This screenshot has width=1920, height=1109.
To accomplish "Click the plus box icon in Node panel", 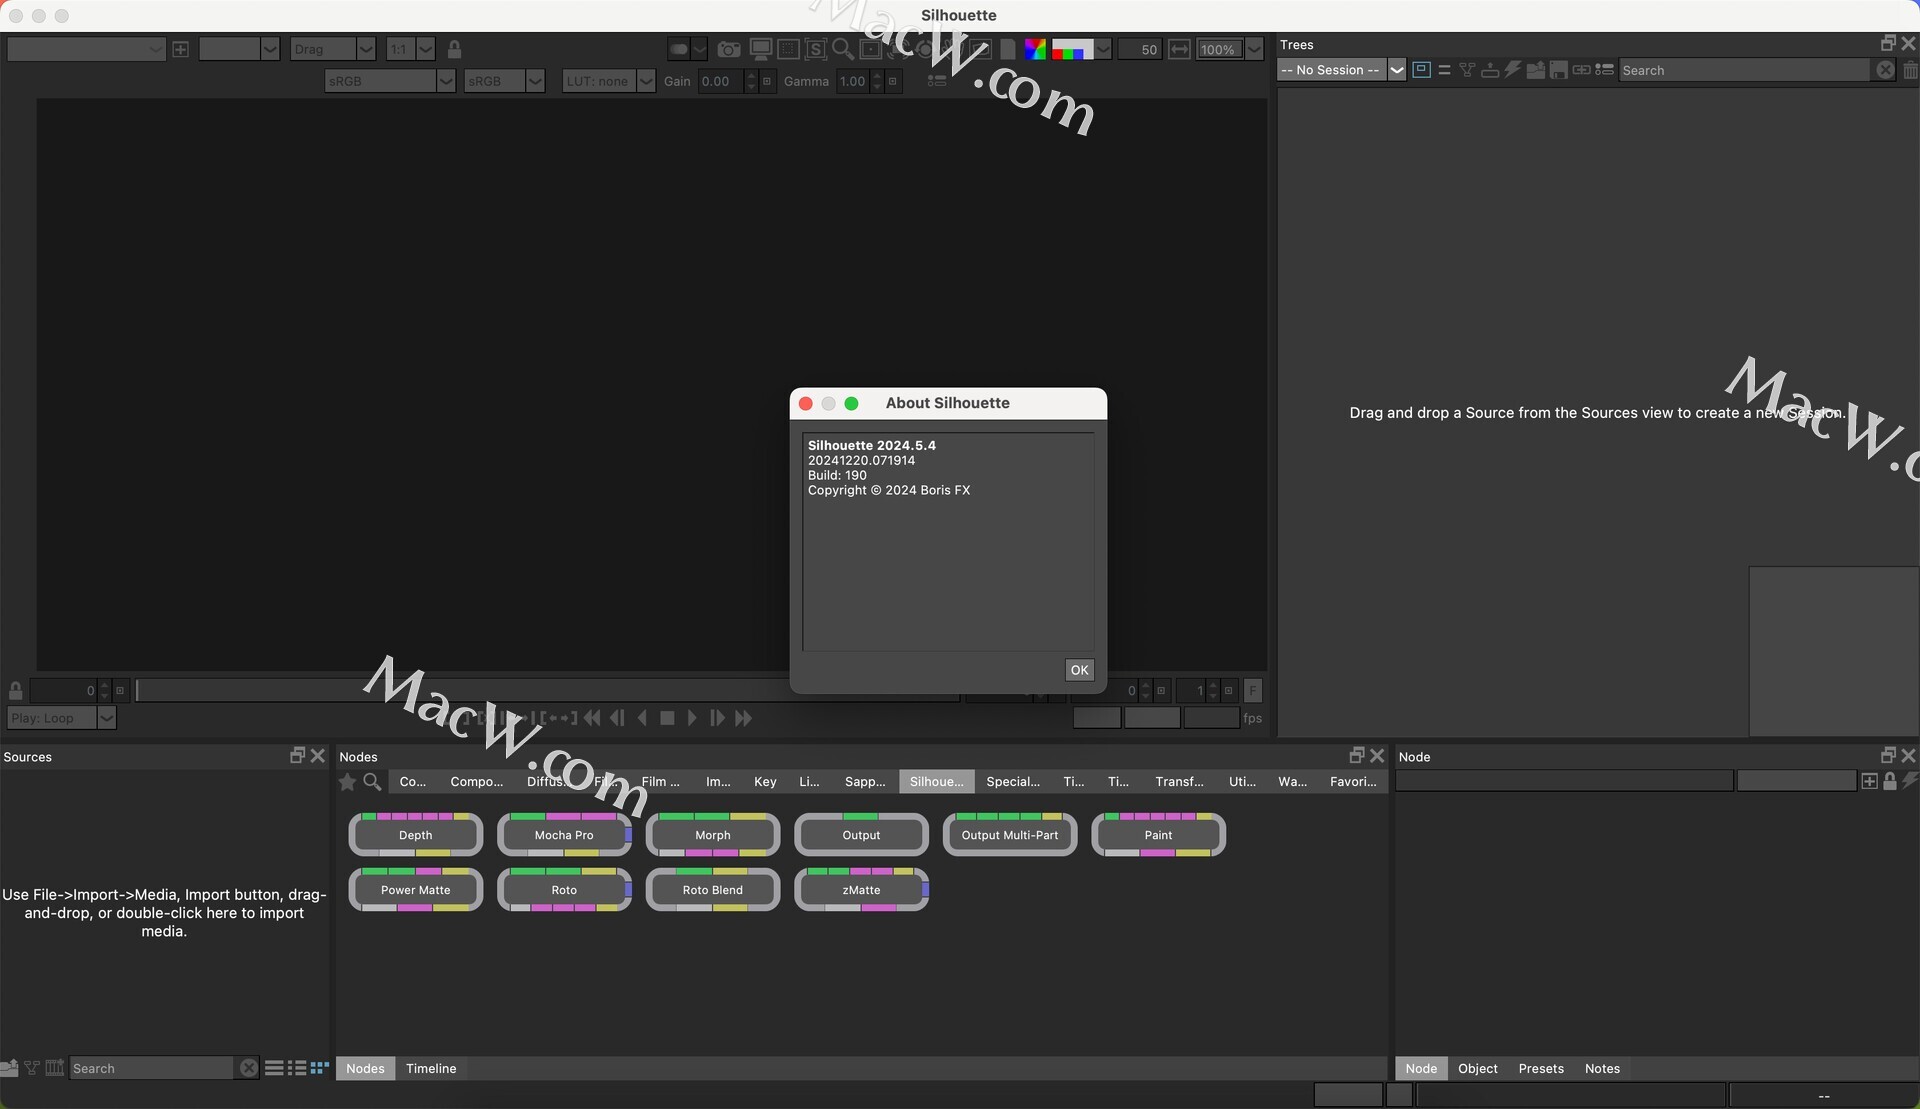I will (x=1869, y=781).
